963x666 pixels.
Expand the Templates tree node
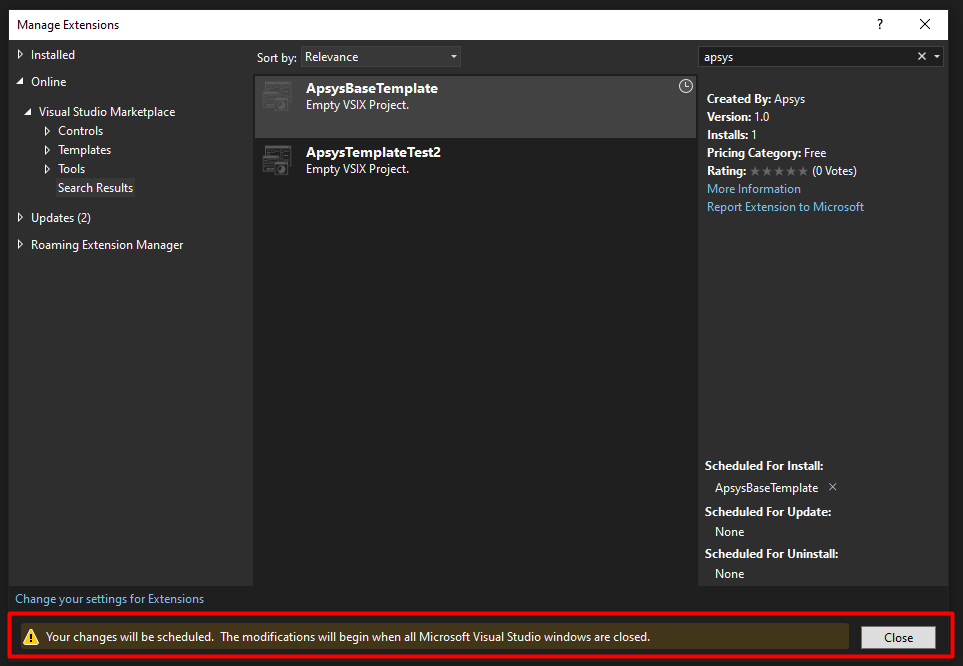point(47,150)
